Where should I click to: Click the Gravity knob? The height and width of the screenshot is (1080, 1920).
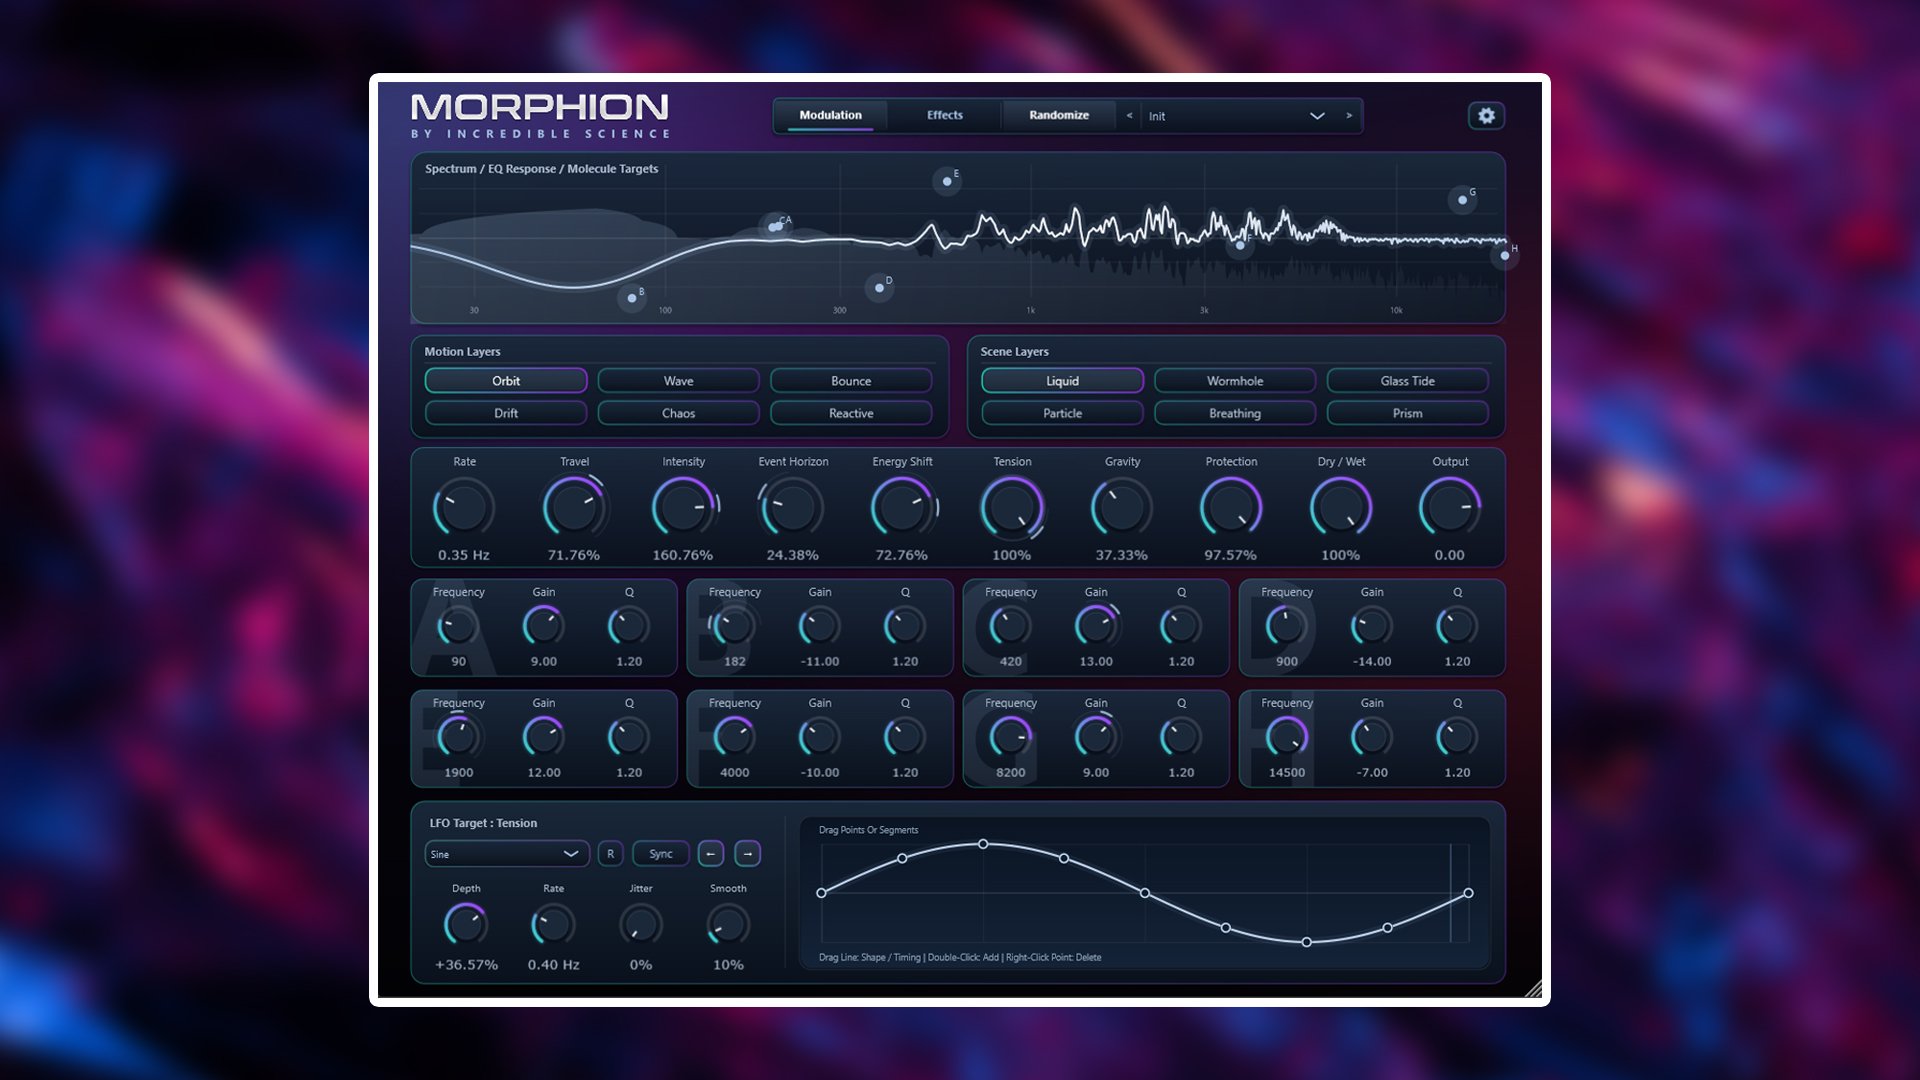tap(1122, 508)
